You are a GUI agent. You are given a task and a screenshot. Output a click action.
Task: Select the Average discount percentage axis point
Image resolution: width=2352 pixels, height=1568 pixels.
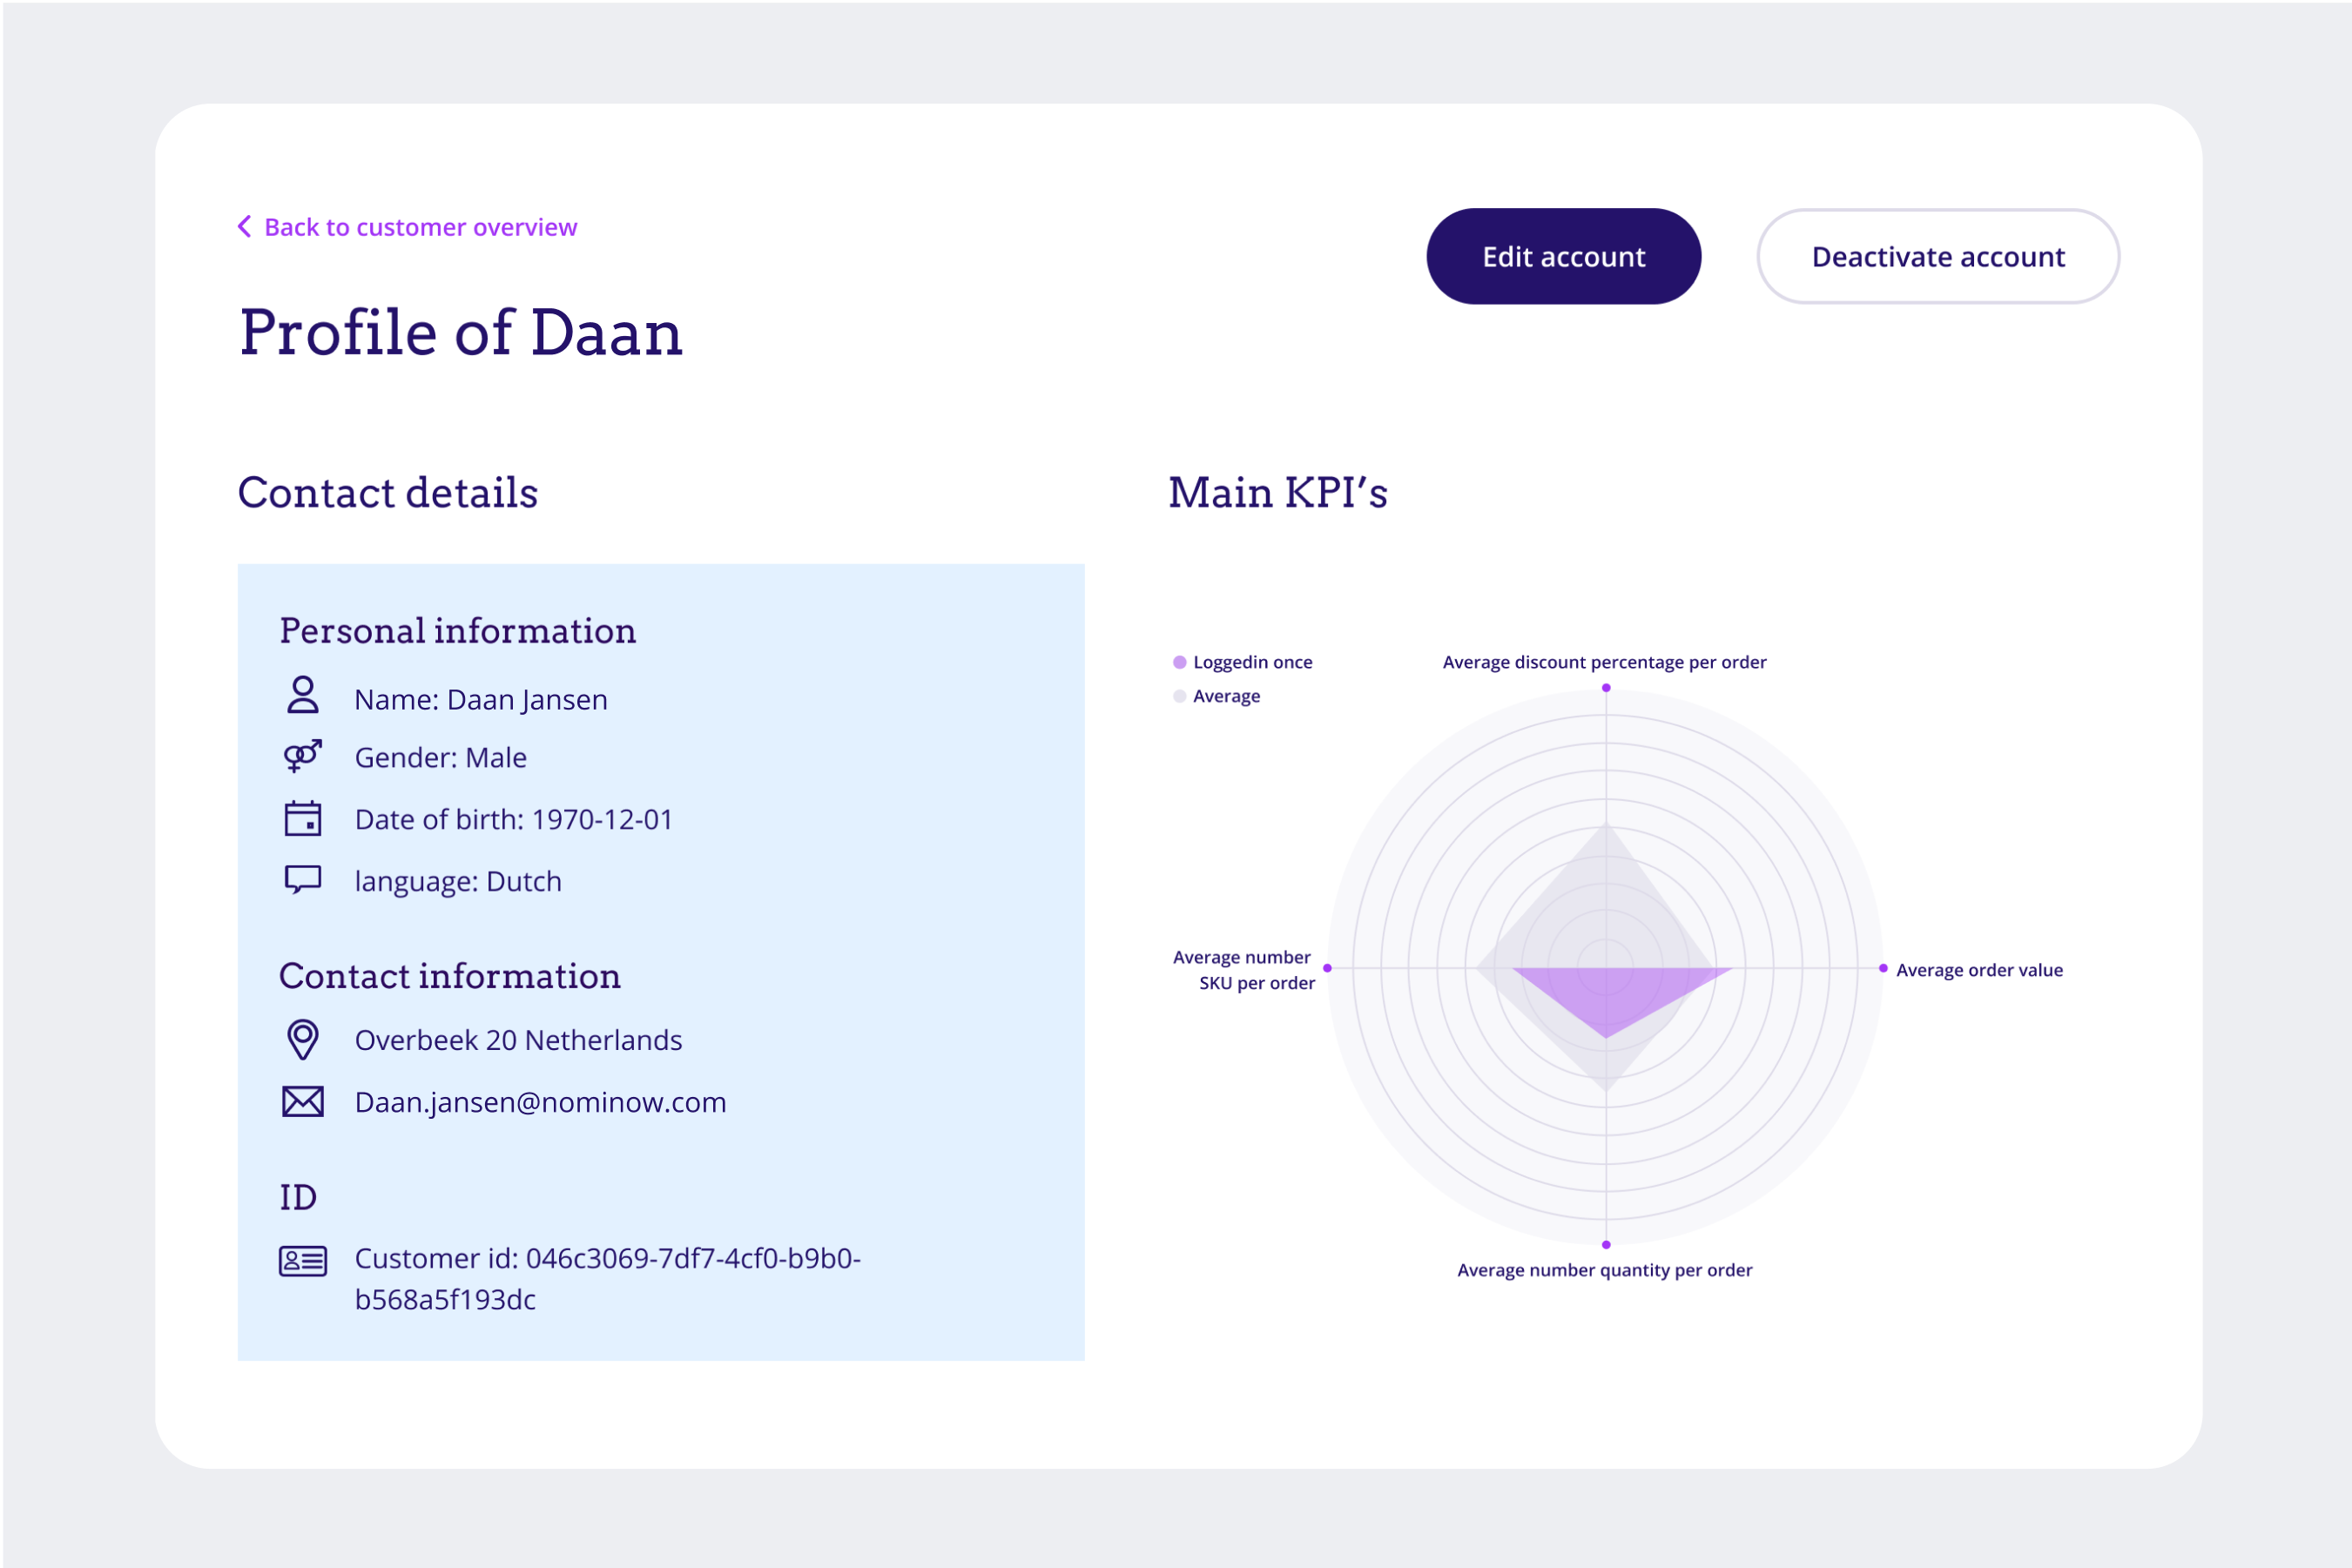click(x=1606, y=688)
